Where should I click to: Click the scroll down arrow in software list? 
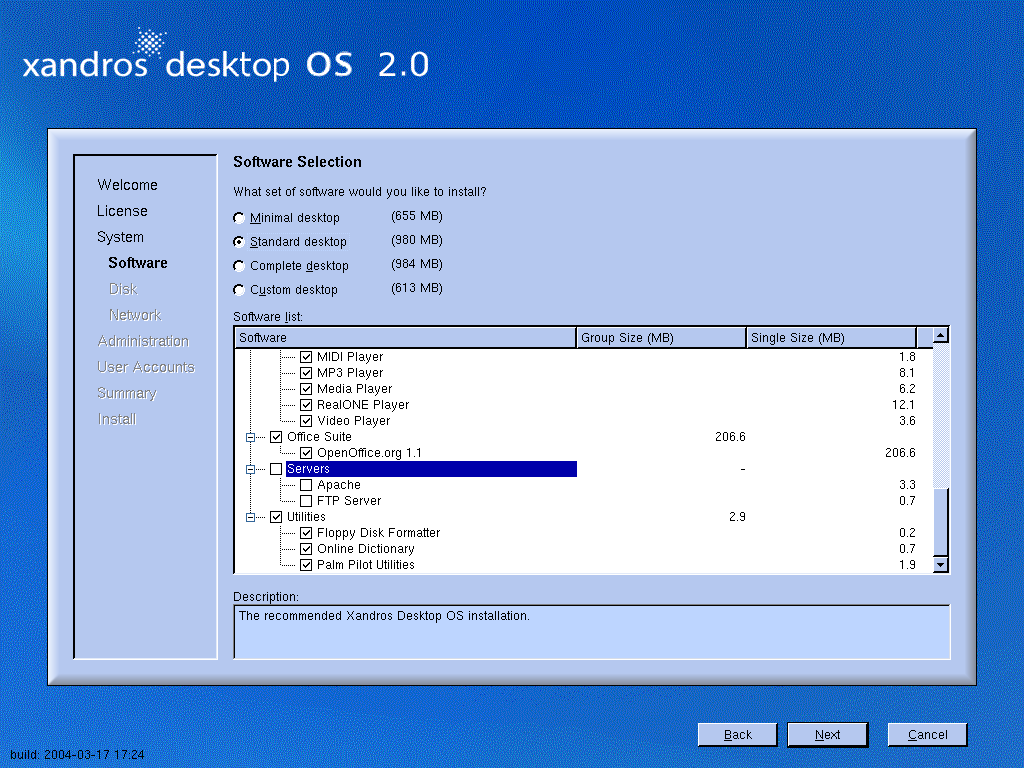940,565
